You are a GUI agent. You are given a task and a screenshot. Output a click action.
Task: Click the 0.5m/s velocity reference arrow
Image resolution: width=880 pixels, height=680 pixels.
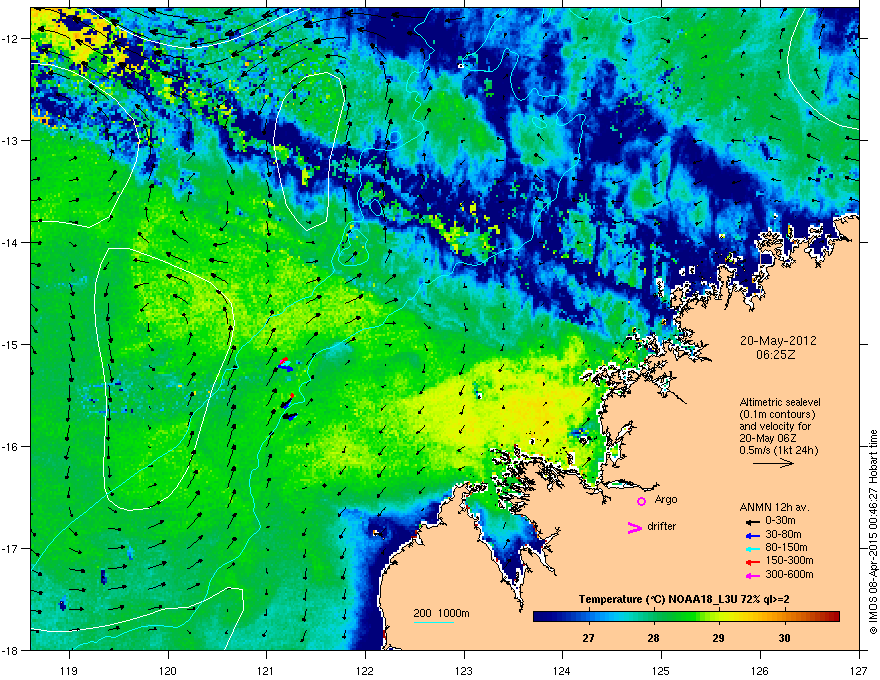tap(773, 463)
